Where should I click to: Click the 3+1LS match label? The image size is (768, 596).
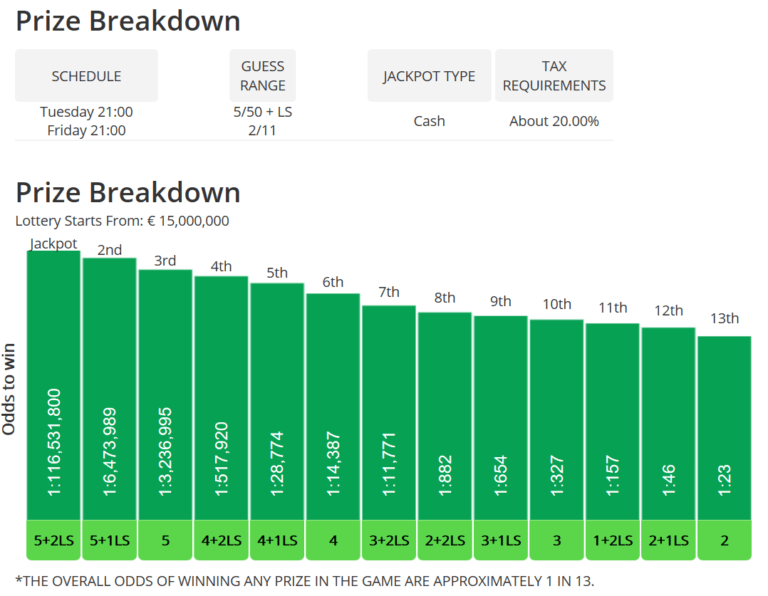coord(501,540)
